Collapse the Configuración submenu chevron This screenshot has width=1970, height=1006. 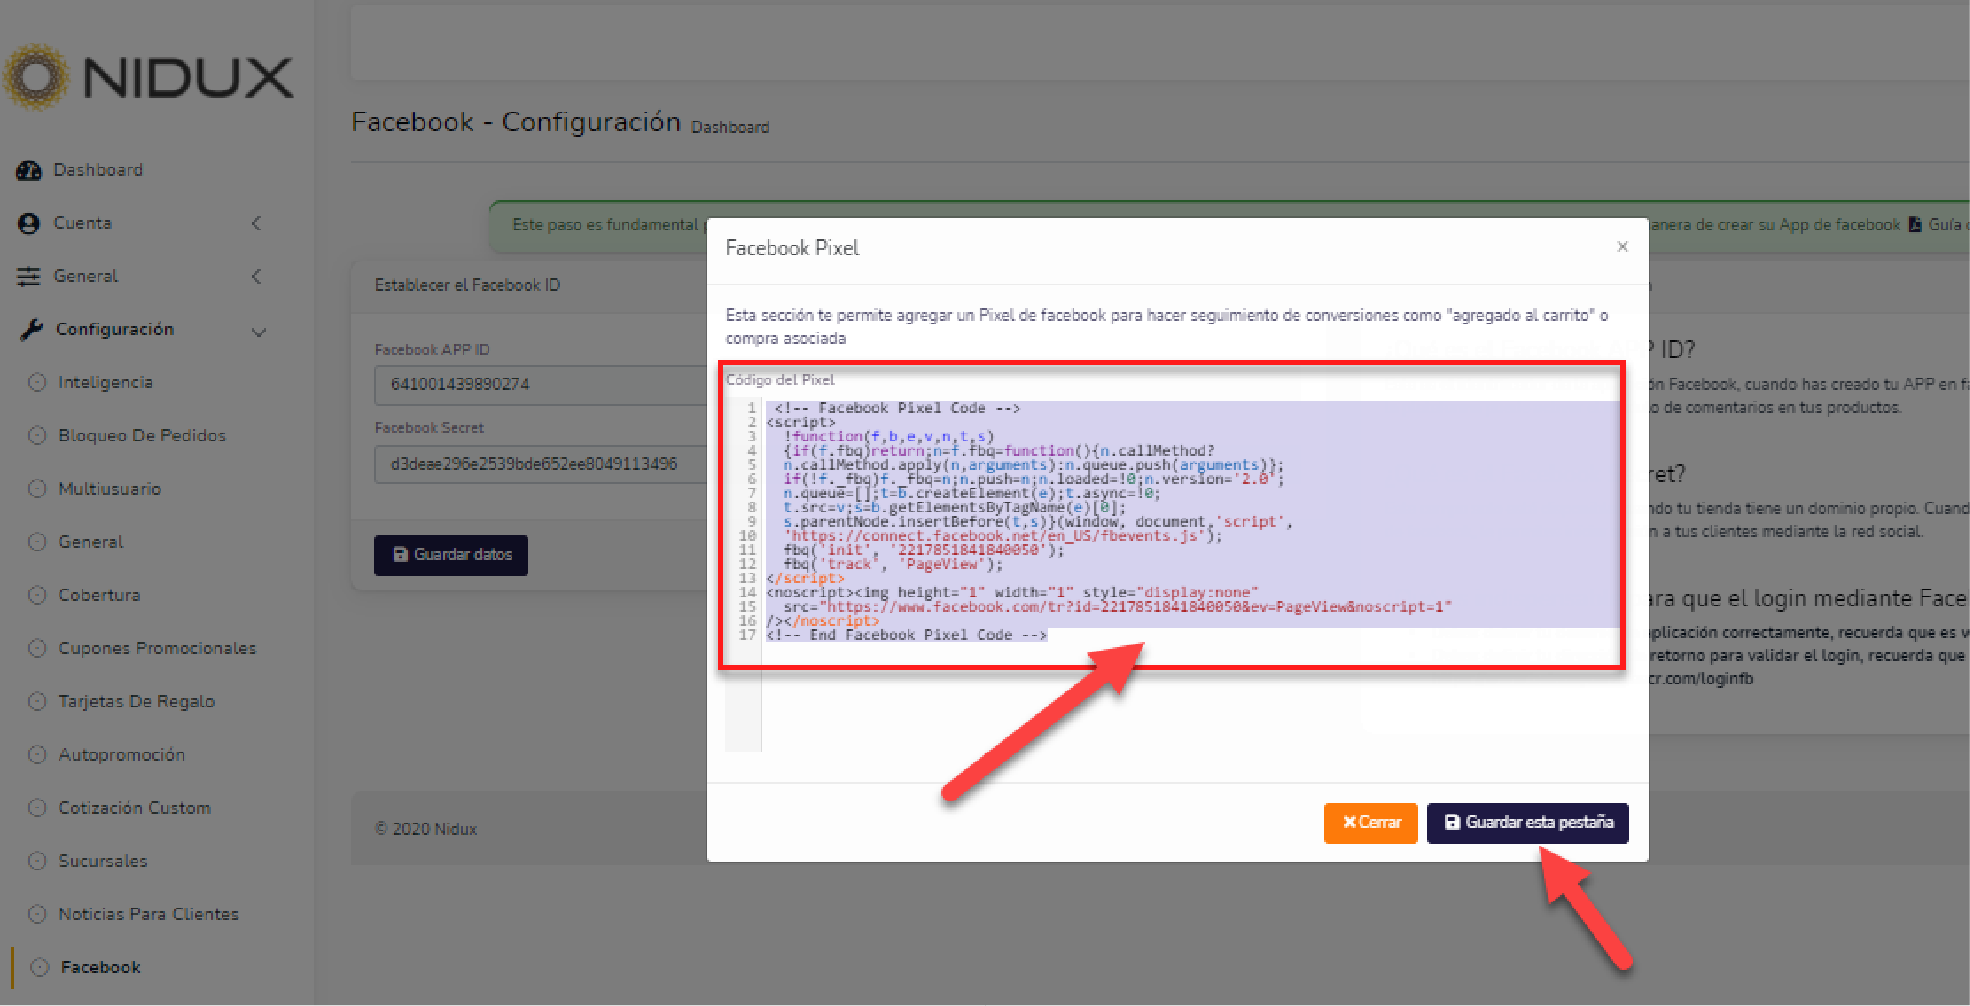pyautogui.click(x=259, y=332)
